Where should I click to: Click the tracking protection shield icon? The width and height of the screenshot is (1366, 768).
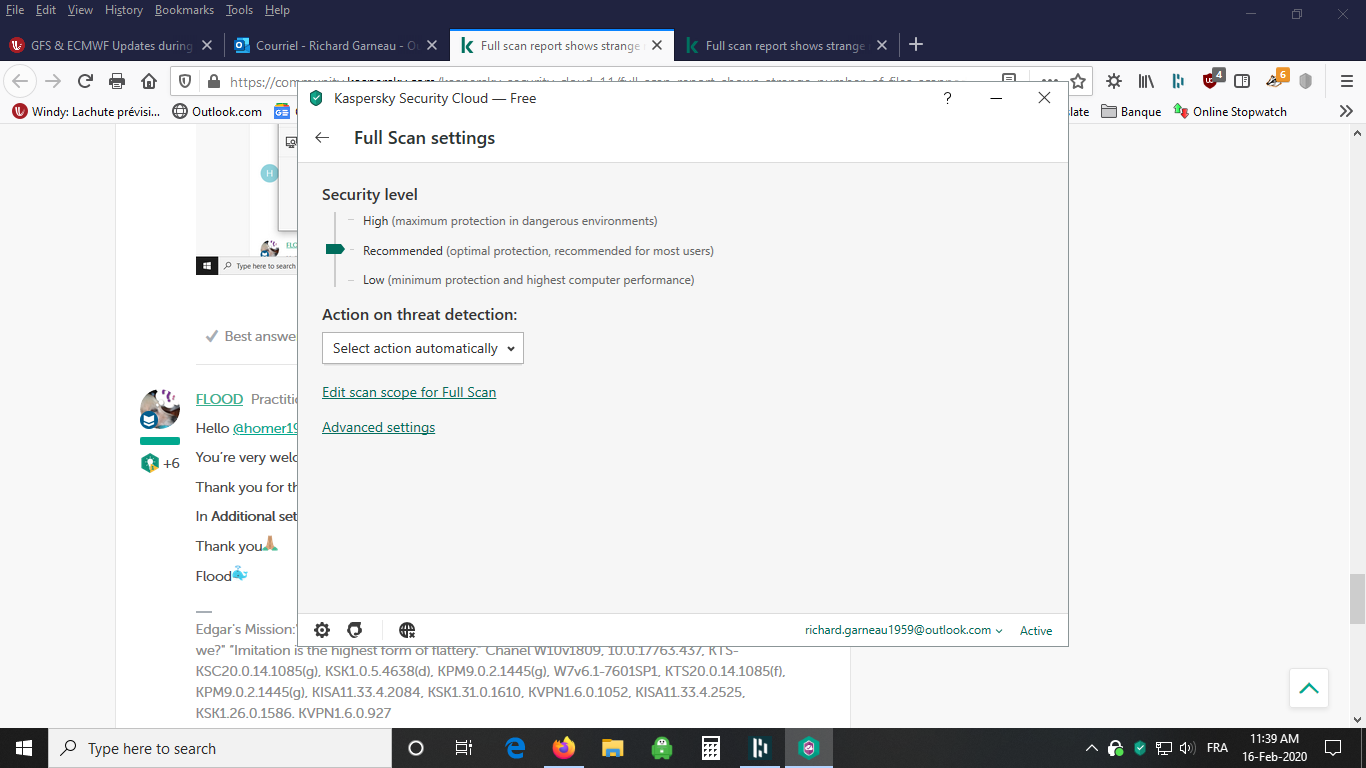185,81
